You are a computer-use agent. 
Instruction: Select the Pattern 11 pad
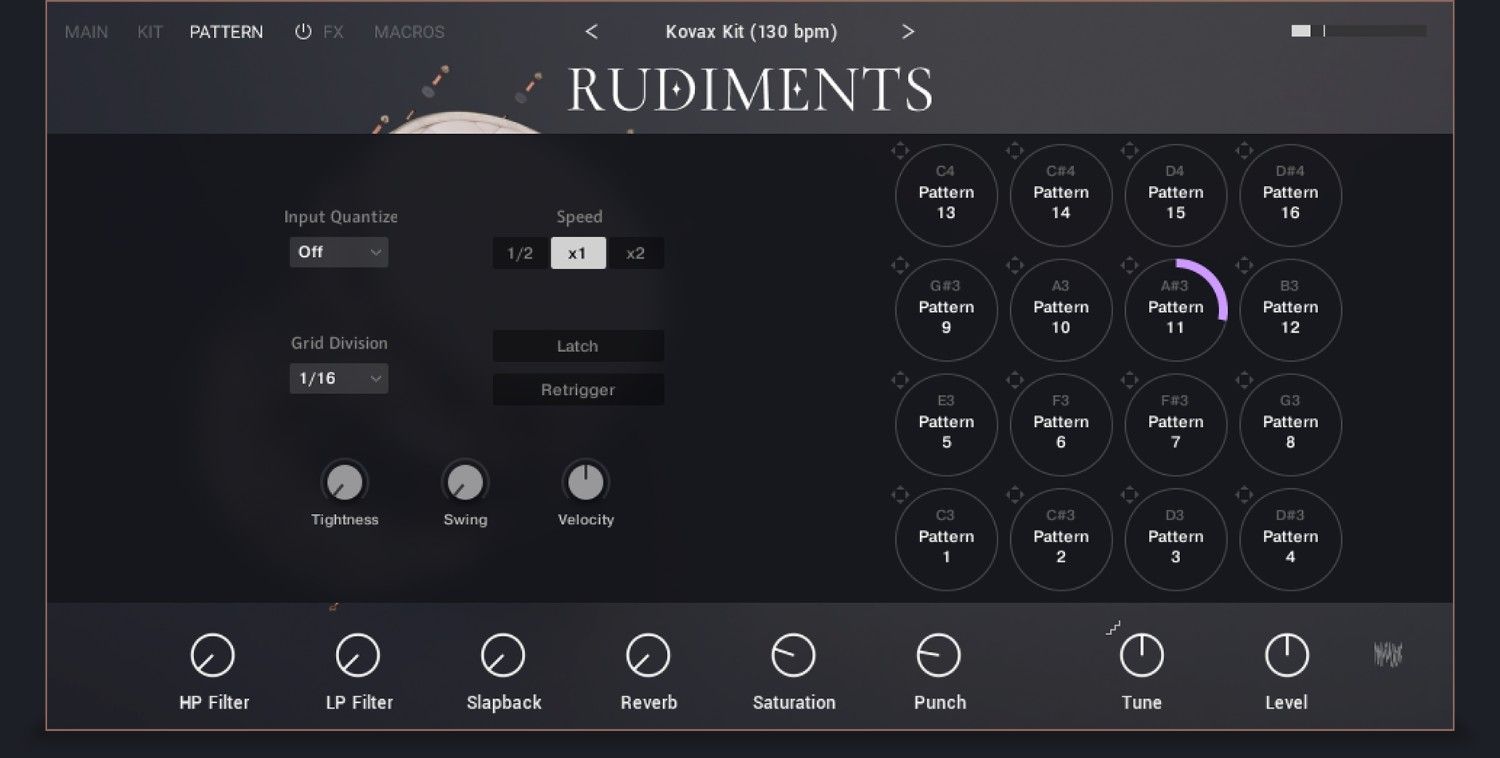click(1176, 310)
